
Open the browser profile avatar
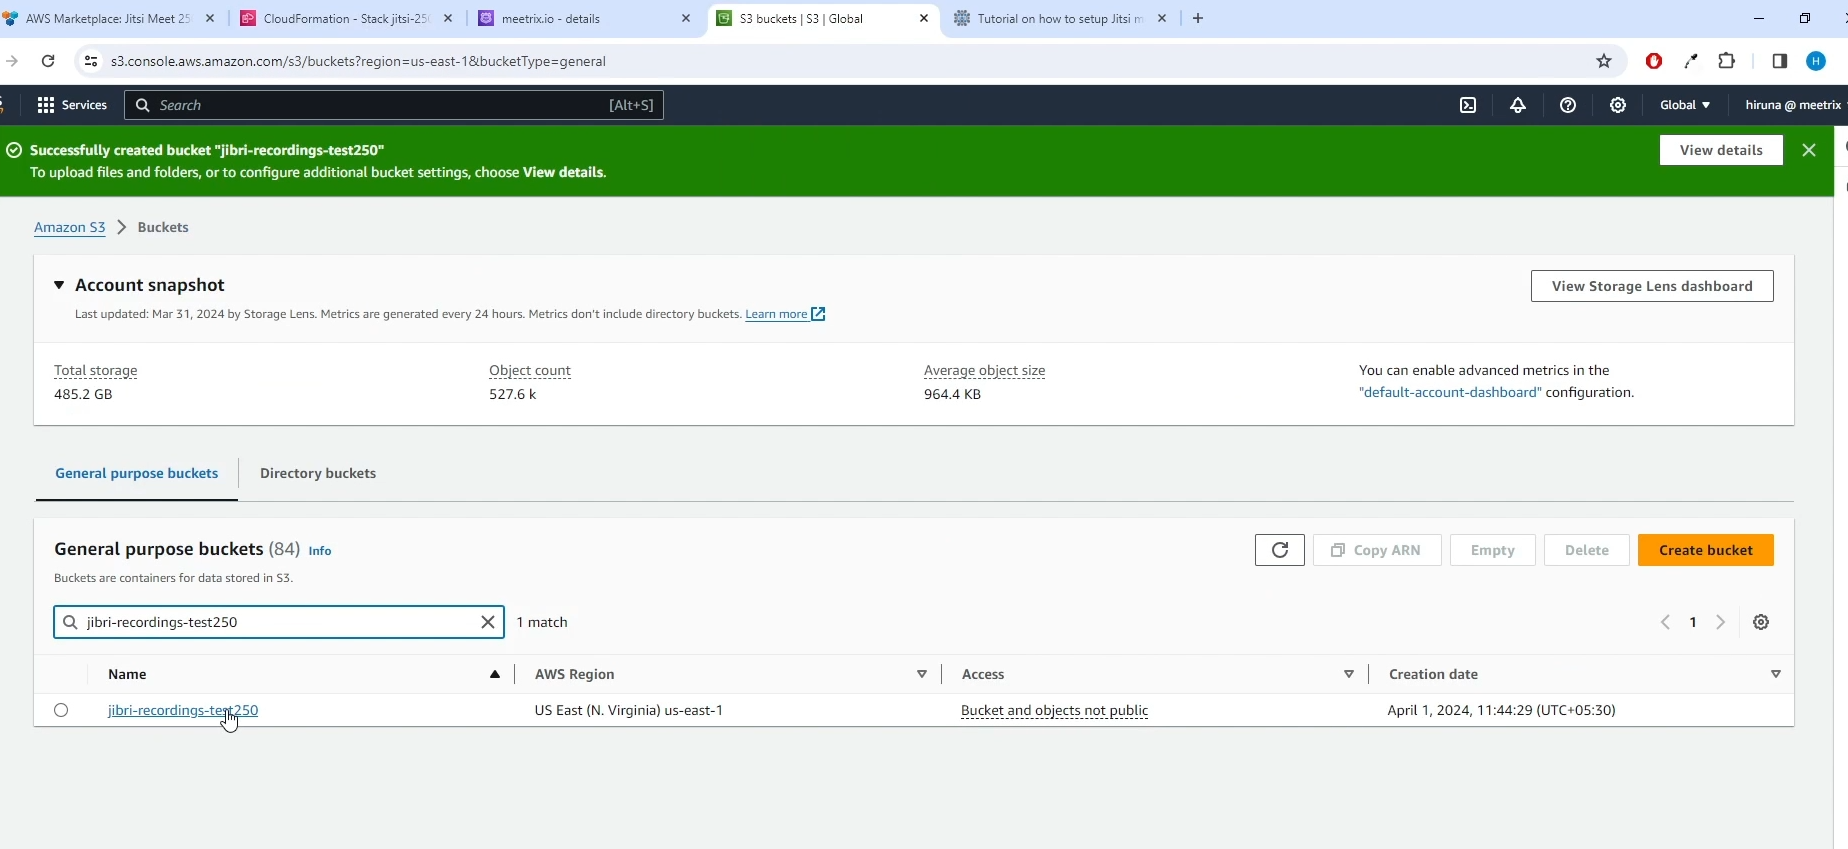pos(1817,61)
